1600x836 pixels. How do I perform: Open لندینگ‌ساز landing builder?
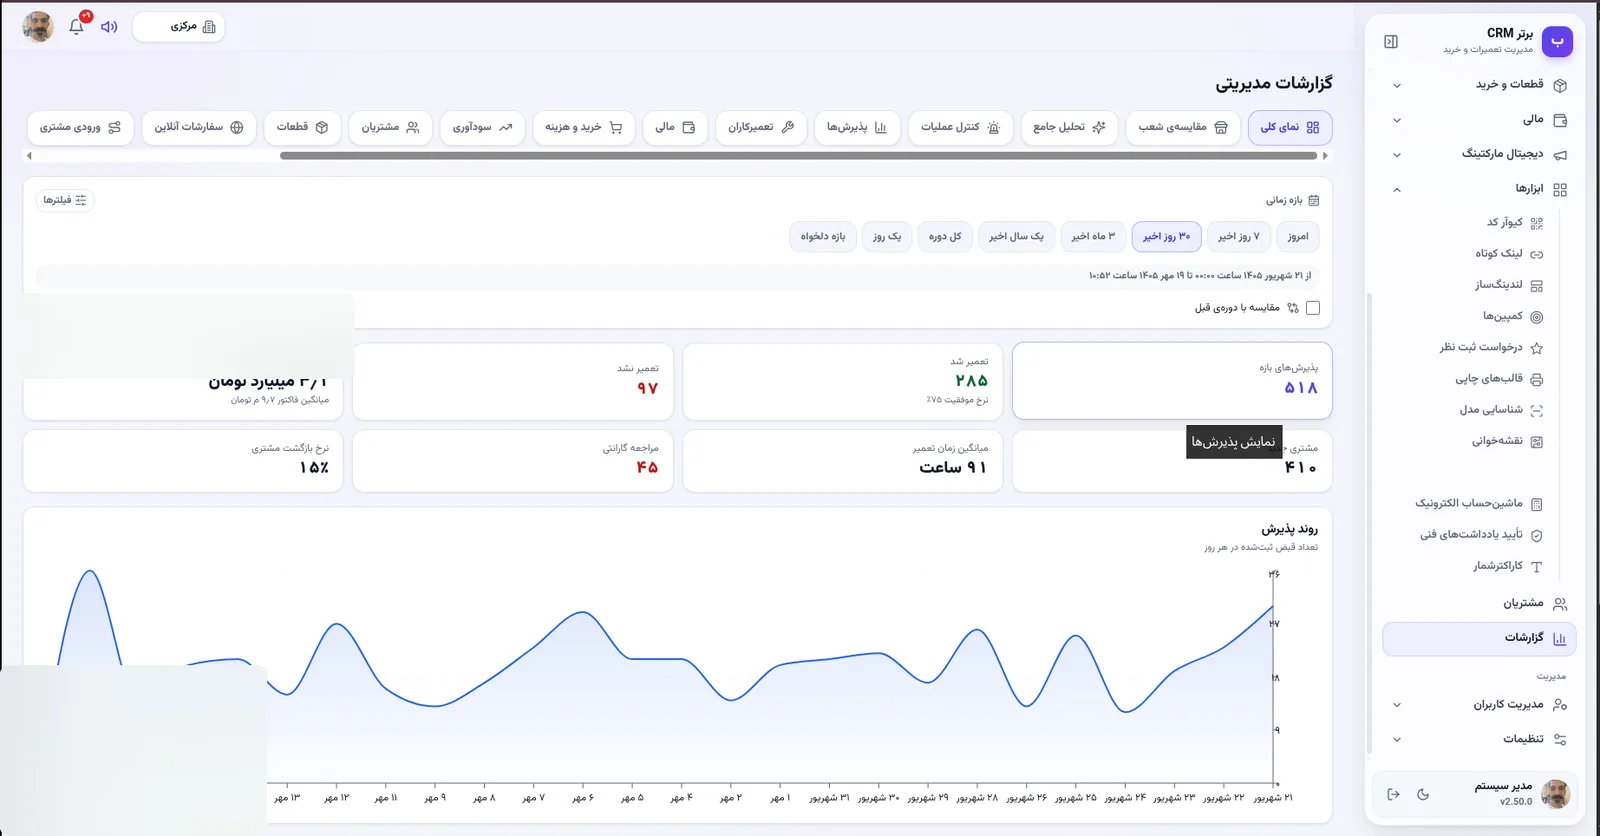click(x=1509, y=285)
